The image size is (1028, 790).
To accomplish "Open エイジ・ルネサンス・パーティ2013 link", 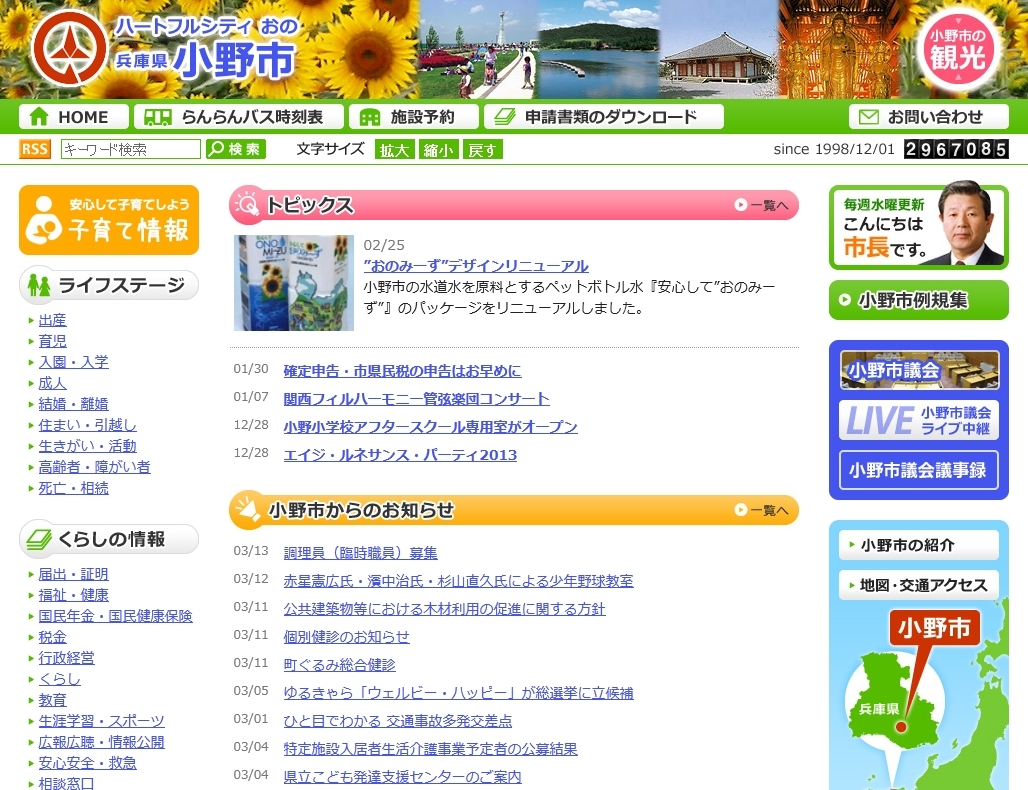I will point(400,455).
